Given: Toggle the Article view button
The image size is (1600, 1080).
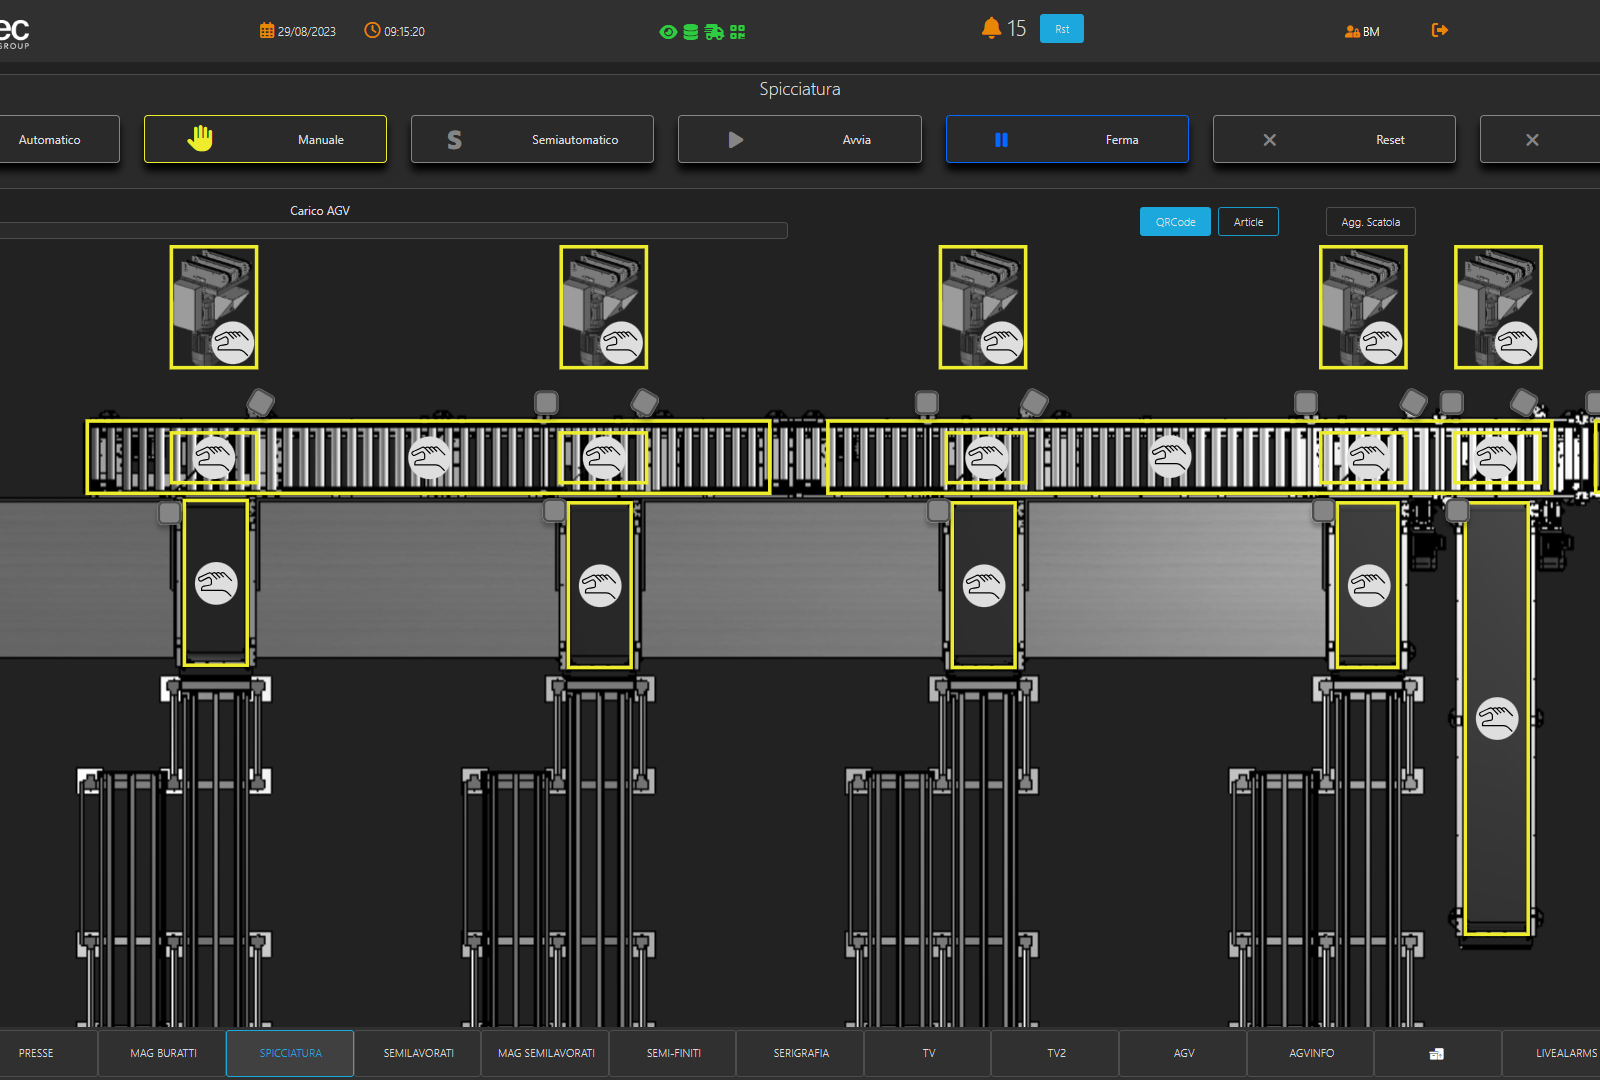Looking at the screenshot, I should (x=1248, y=222).
